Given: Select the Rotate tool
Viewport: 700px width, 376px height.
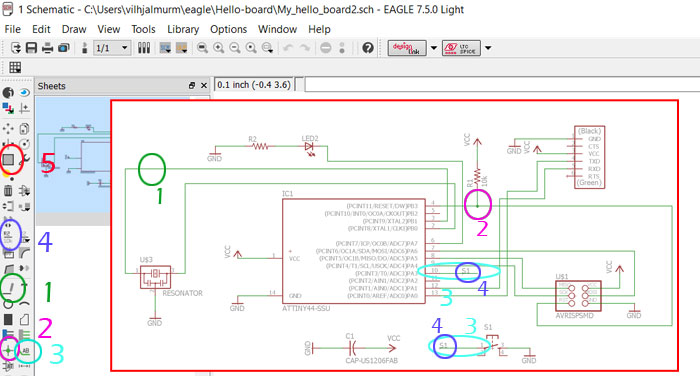Looking at the screenshot, I should 25,144.
